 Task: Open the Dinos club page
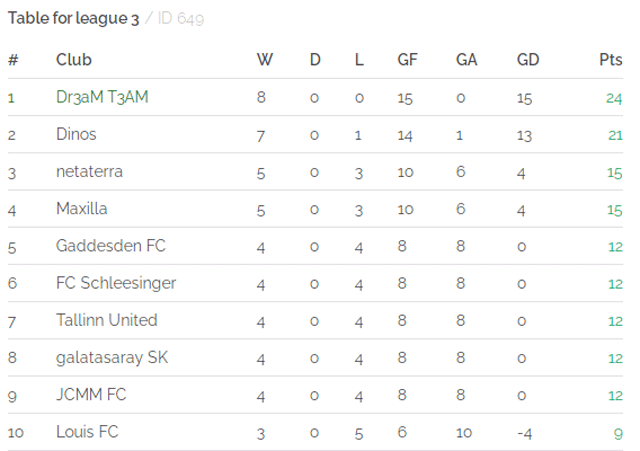coord(76,134)
